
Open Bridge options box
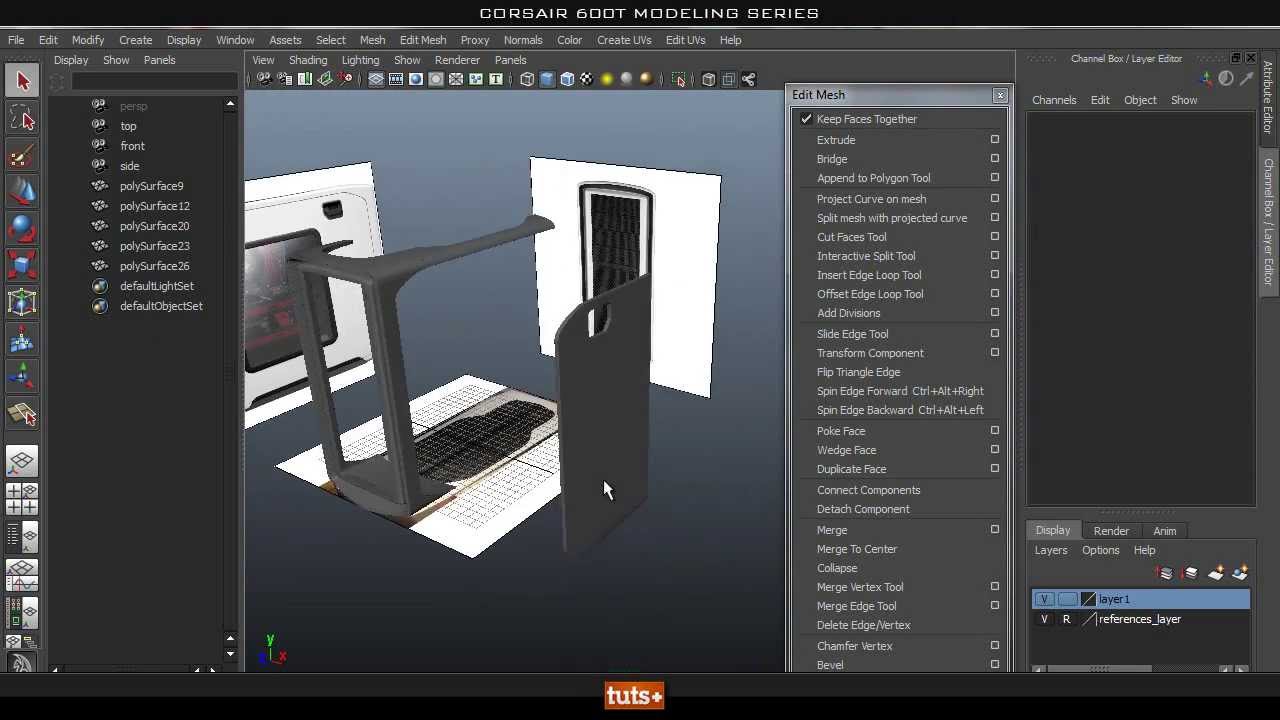[995, 159]
